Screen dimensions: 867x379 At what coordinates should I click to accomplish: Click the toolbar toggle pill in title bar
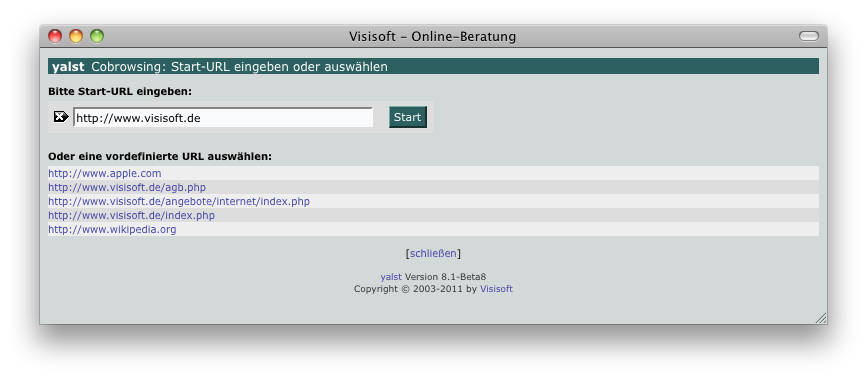pyautogui.click(x=808, y=36)
